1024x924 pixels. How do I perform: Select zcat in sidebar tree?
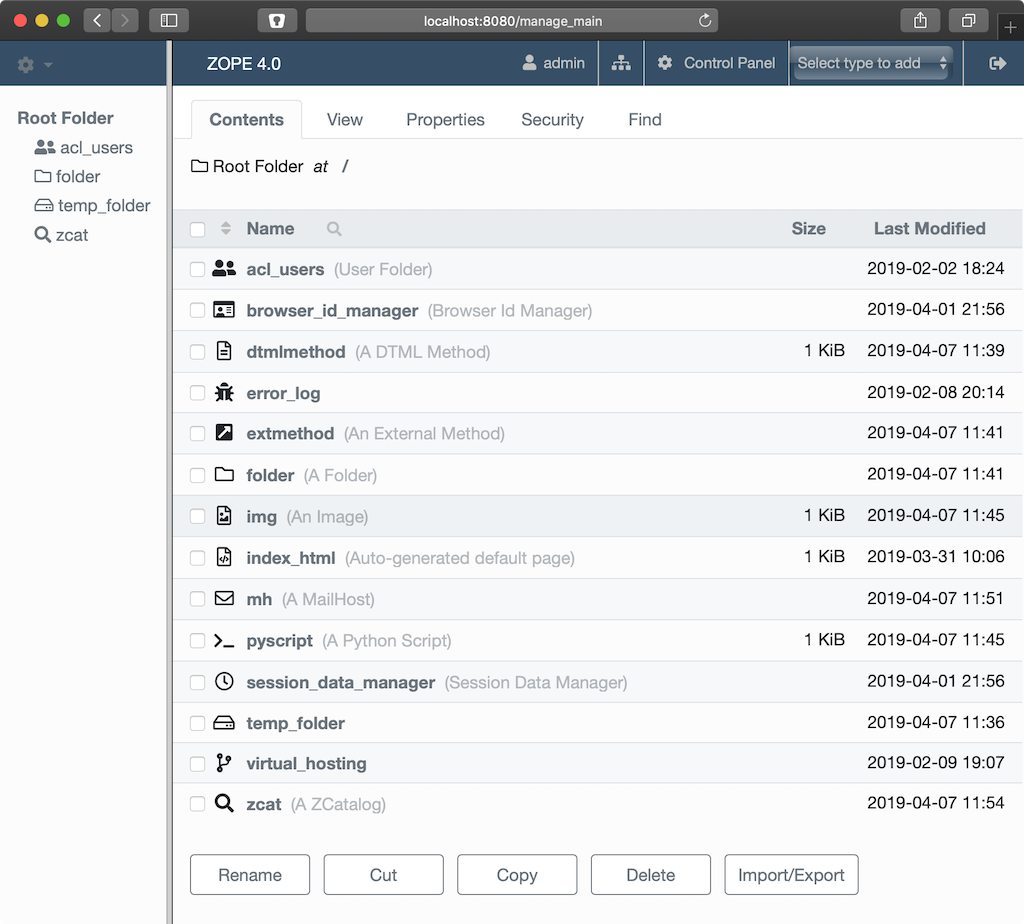coord(61,235)
